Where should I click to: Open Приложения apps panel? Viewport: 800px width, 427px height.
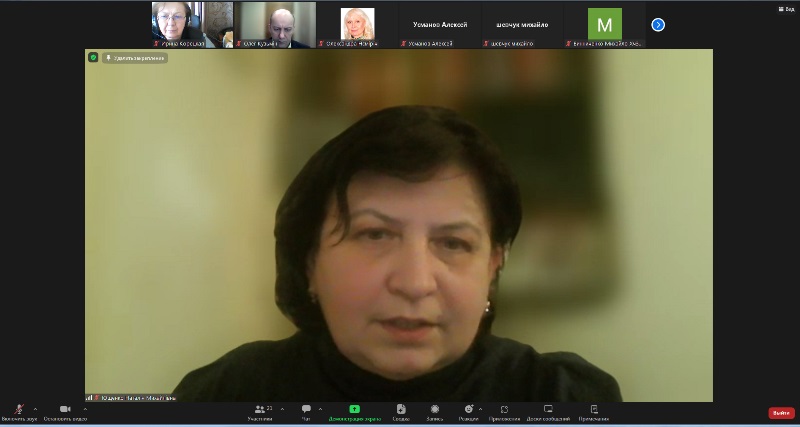tap(504, 412)
